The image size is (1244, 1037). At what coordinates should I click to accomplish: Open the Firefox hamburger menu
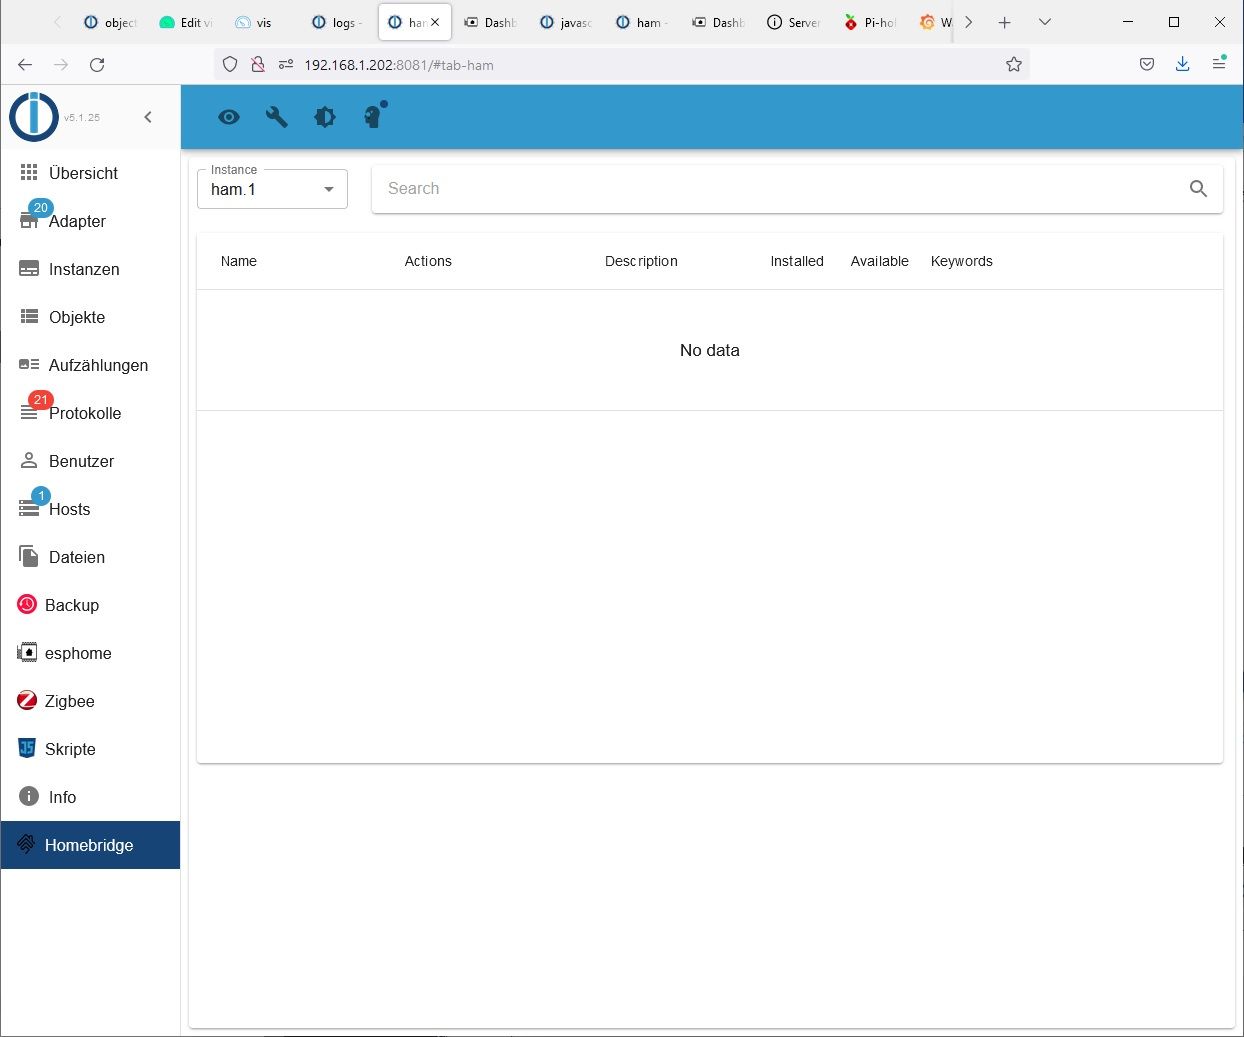1219,64
